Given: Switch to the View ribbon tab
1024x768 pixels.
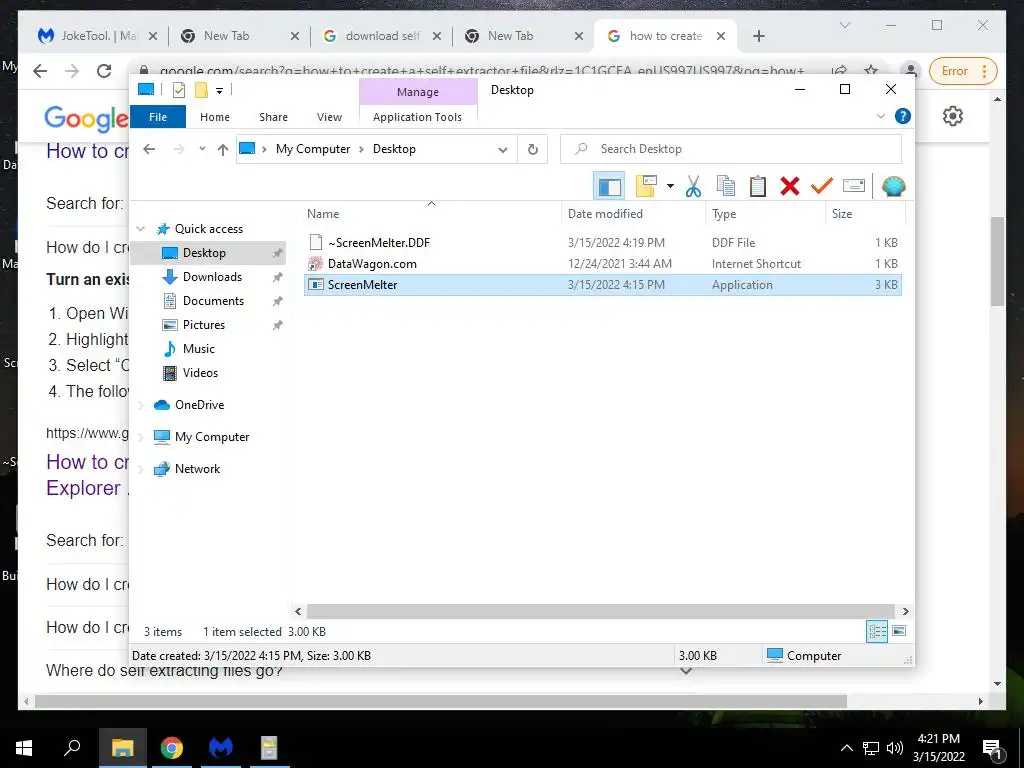Looking at the screenshot, I should click(329, 117).
